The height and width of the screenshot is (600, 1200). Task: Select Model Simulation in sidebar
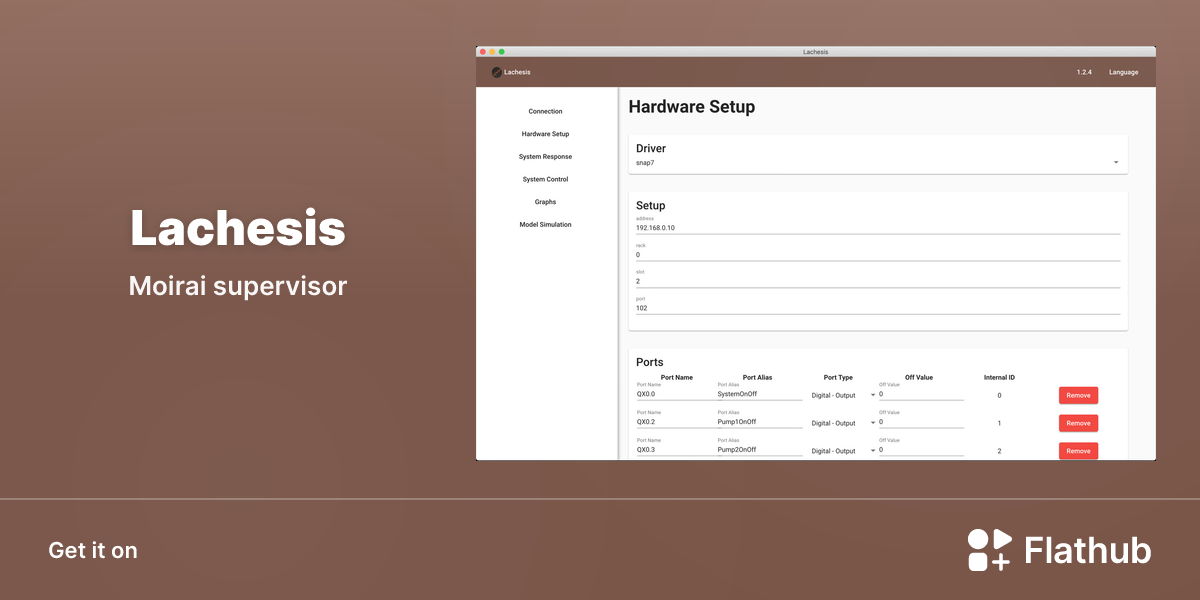tap(546, 225)
